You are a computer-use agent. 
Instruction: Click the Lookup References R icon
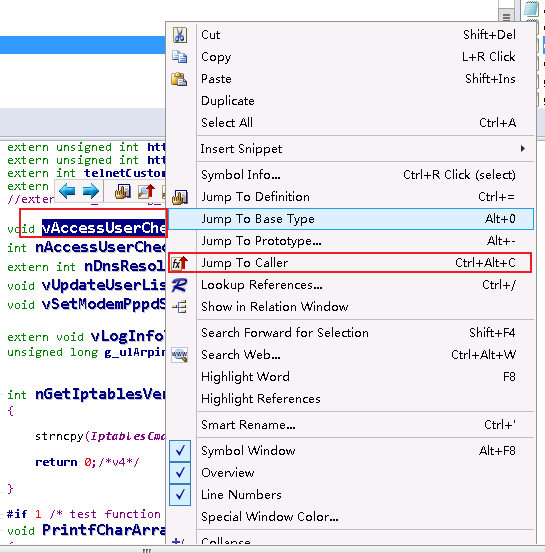click(x=180, y=285)
